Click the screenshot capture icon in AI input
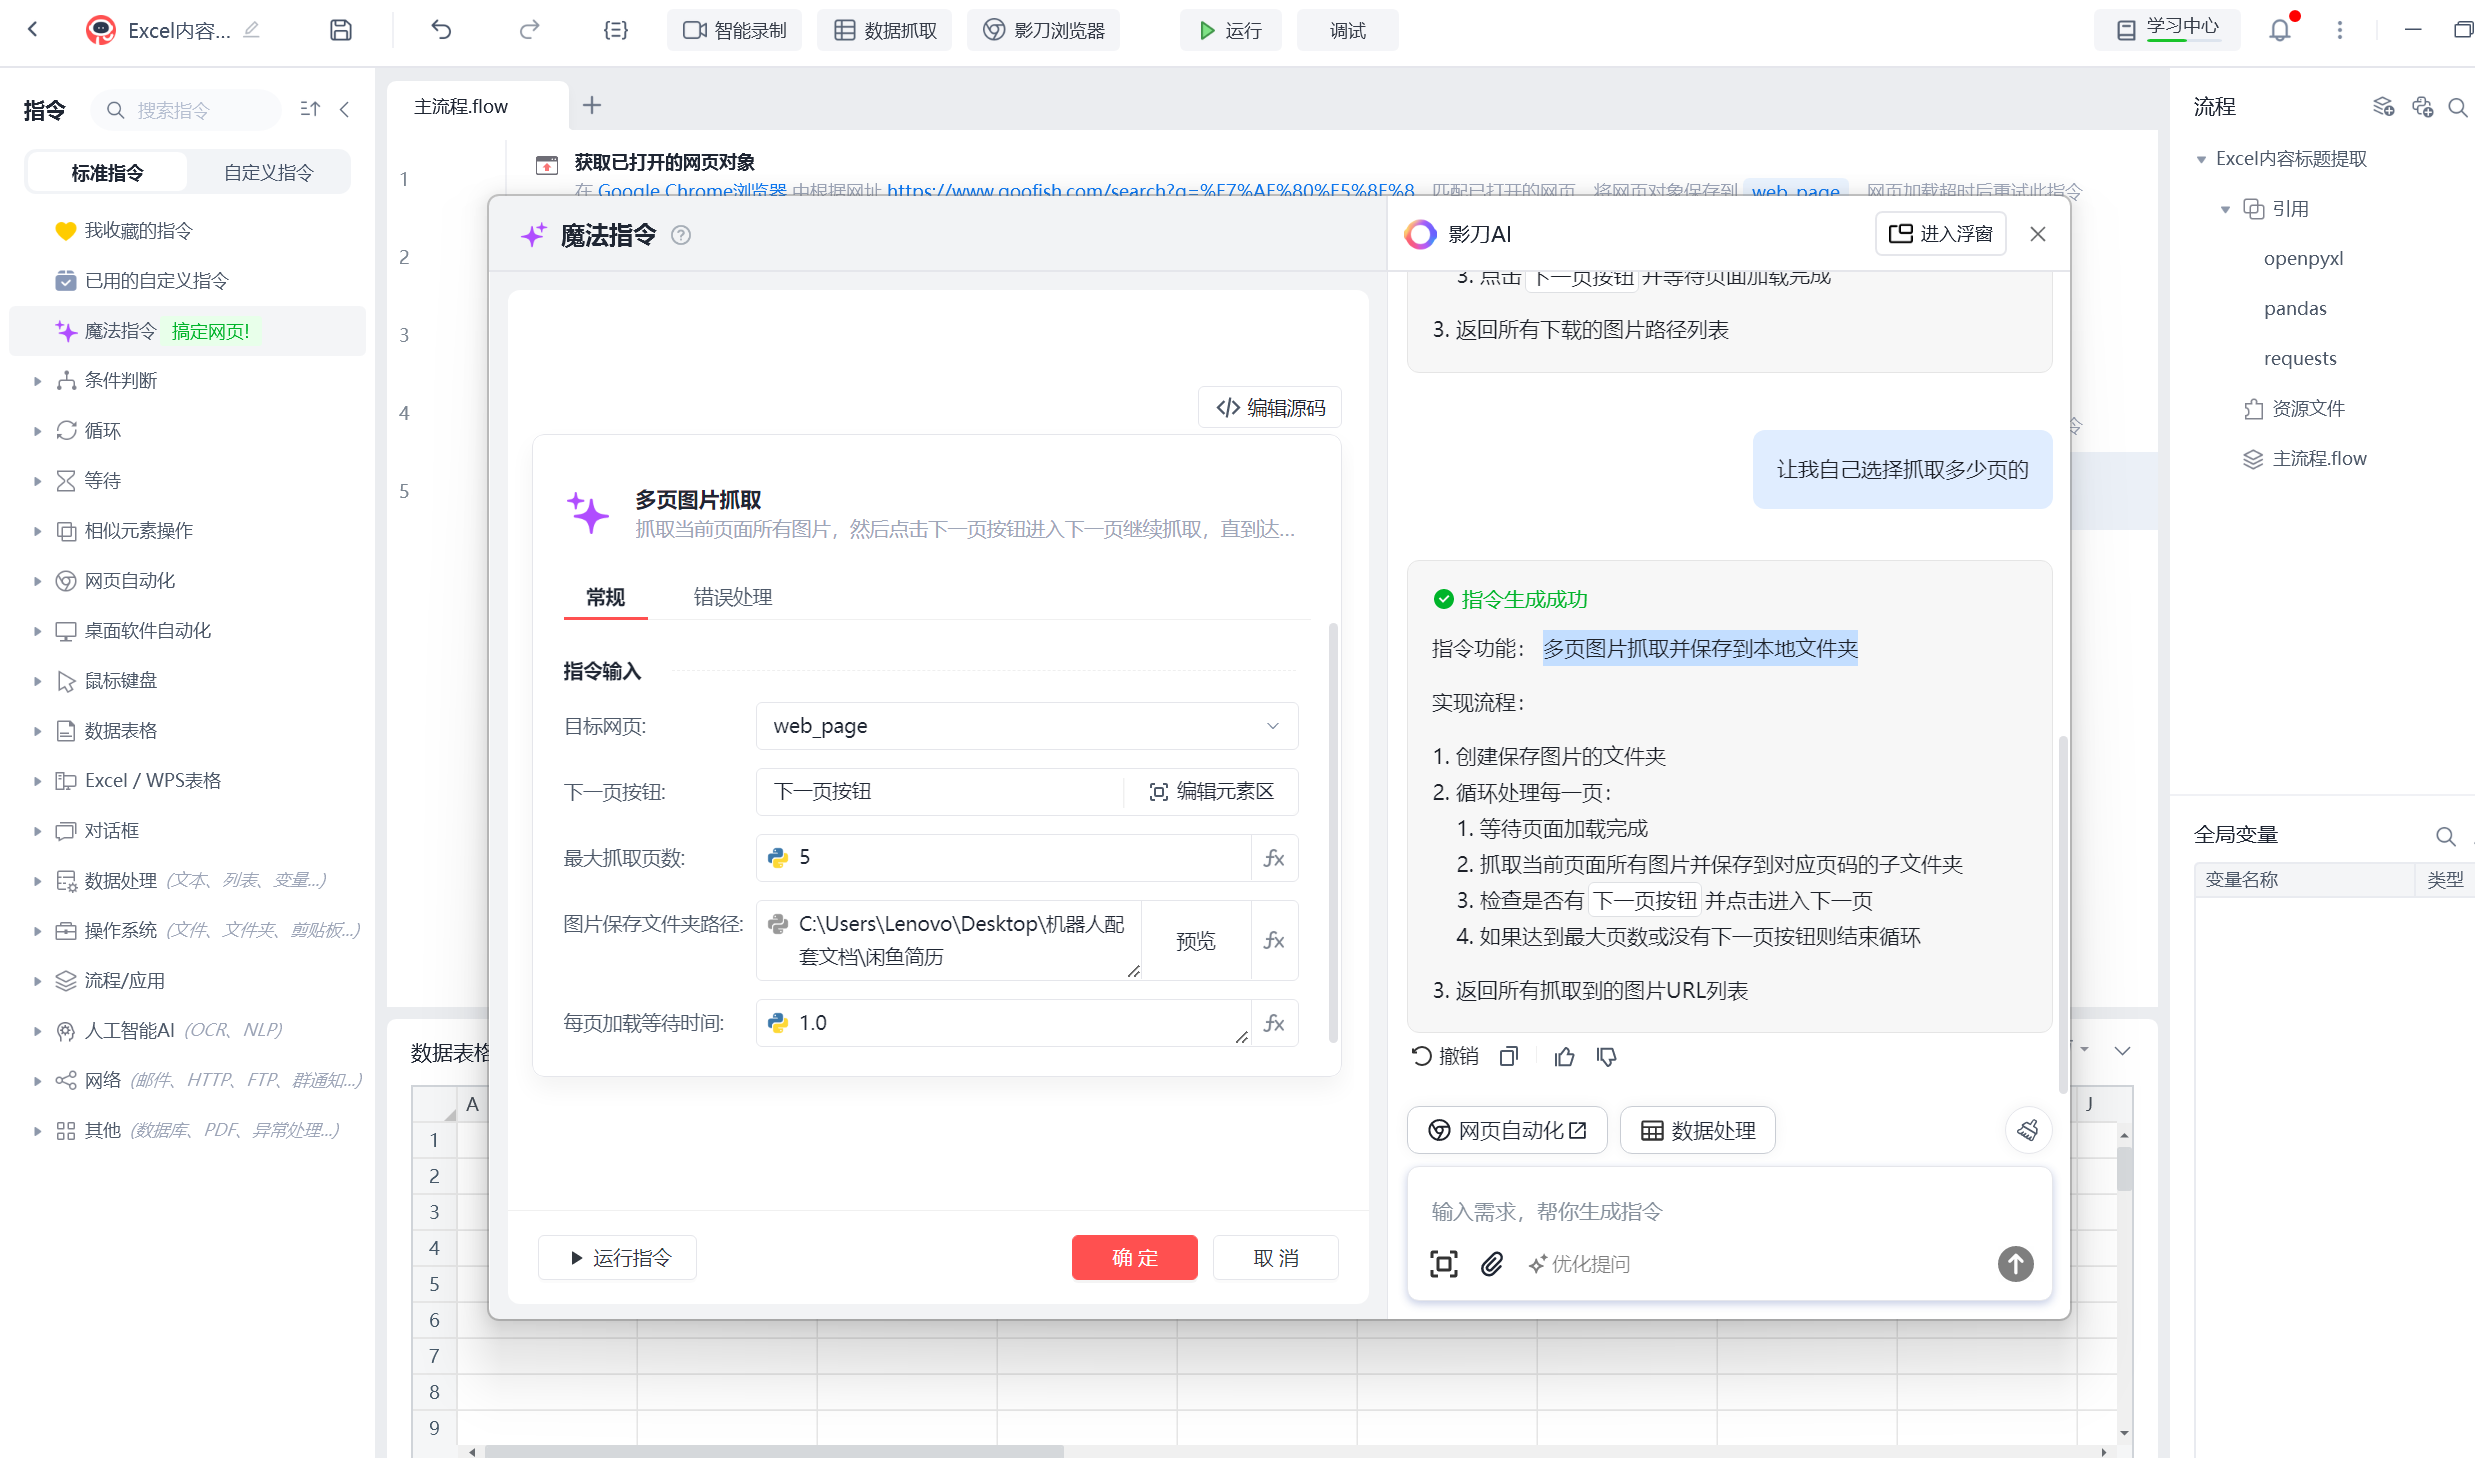Viewport: 2475px width, 1458px height. [x=1443, y=1264]
